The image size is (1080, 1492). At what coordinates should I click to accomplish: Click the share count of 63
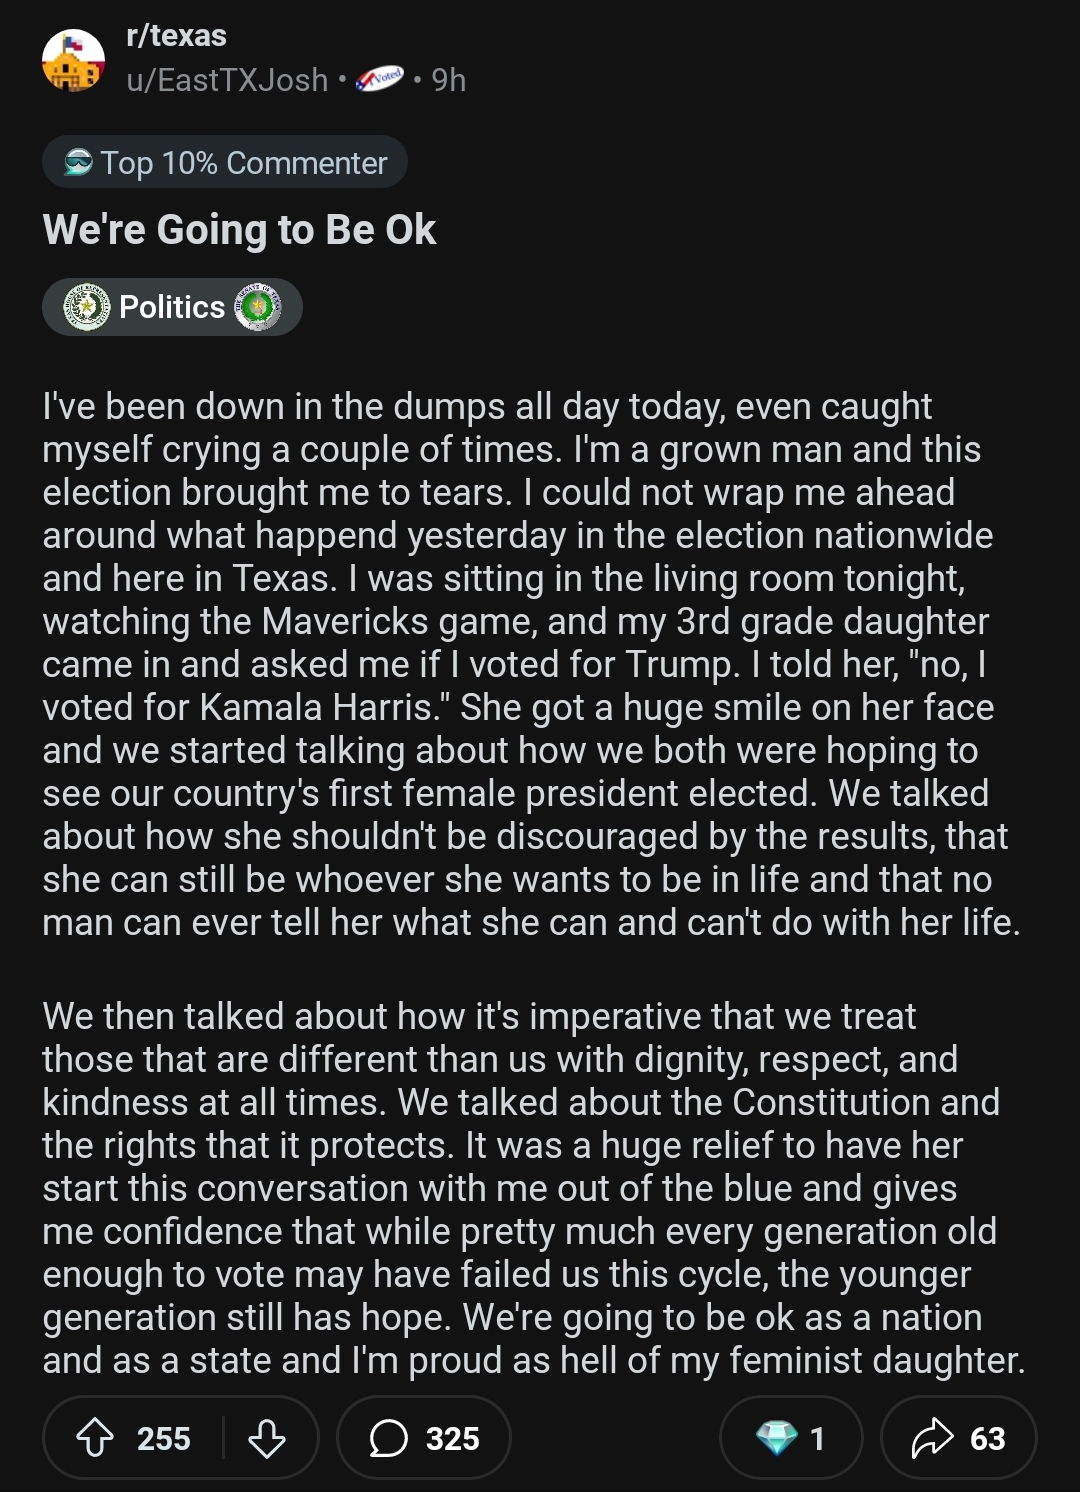point(987,1438)
